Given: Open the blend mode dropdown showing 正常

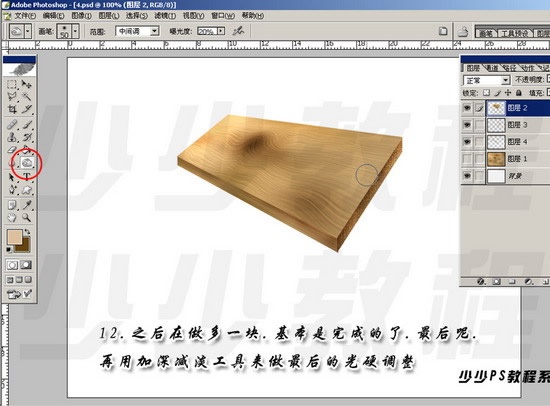Looking at the screenshot, I should click(486, 80).
